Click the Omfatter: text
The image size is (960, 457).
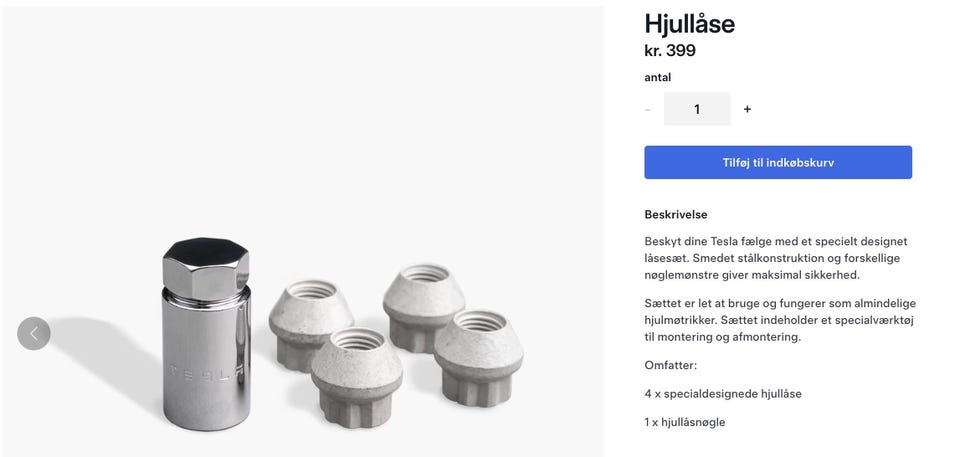pos(670,365)
